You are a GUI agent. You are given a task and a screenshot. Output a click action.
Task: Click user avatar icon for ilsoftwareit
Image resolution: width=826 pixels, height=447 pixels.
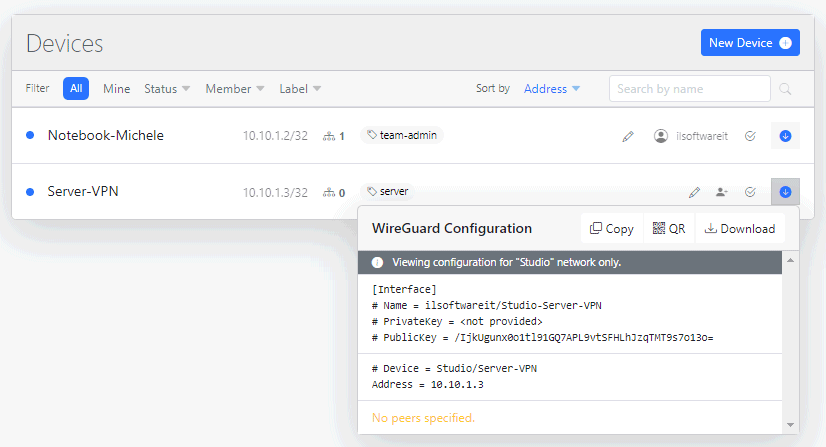661,136
